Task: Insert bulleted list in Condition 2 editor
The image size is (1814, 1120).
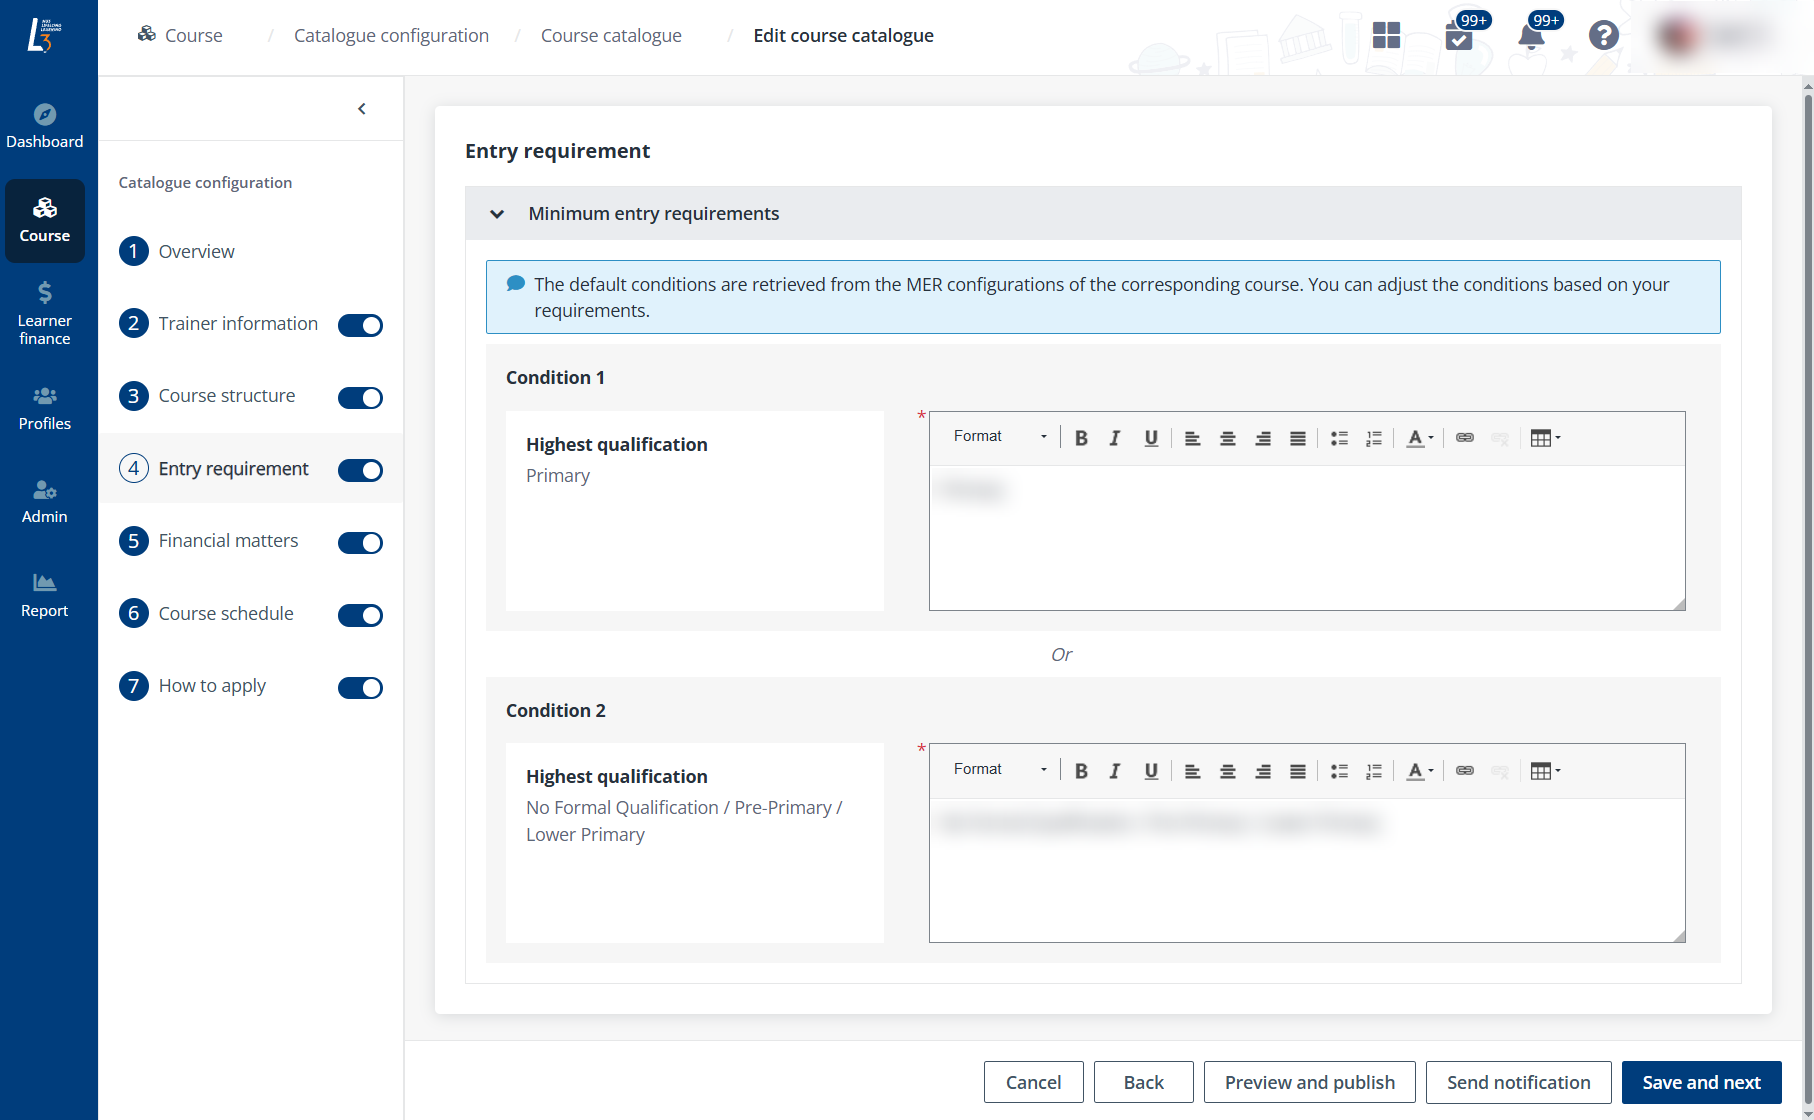Action: 1339,771
